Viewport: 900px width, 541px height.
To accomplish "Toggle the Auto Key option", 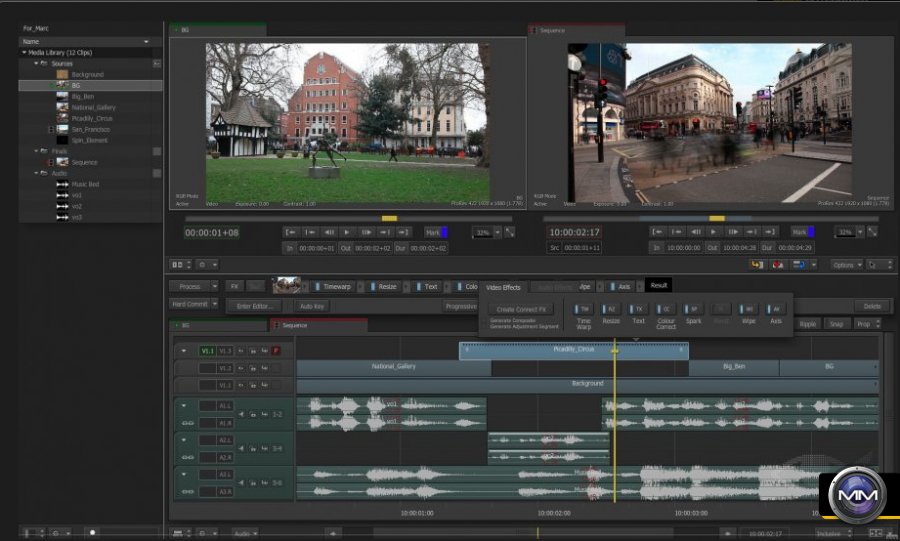I will point(311,306).
